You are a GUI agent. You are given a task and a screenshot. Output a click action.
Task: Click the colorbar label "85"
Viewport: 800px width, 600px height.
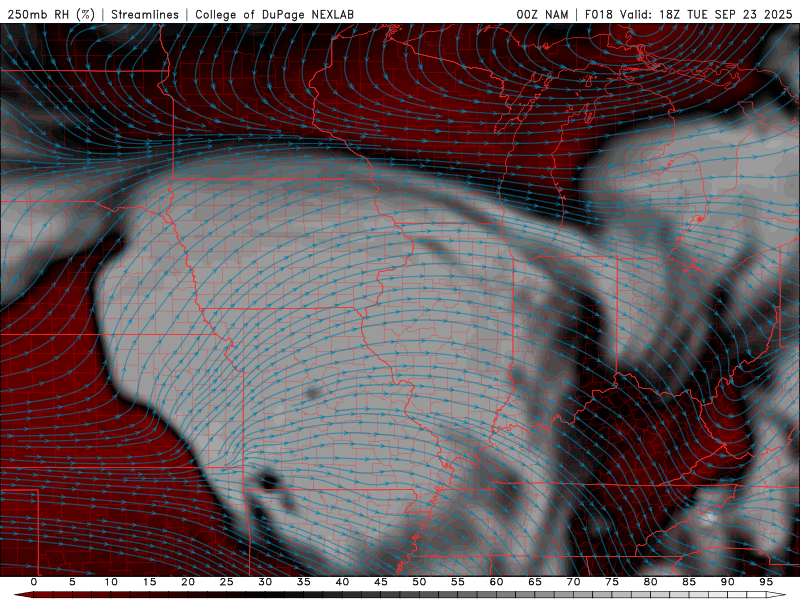[x=689, y=582]
